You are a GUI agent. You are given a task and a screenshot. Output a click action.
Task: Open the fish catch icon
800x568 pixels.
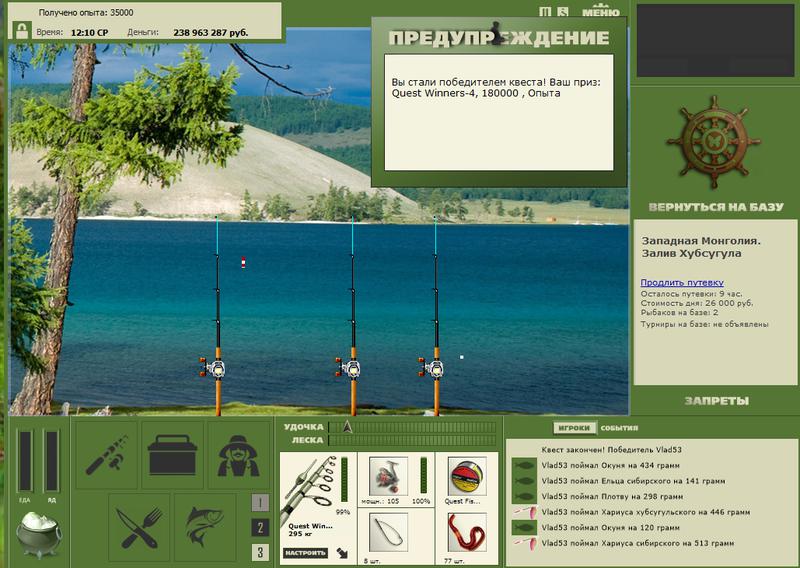click(205, 528)
